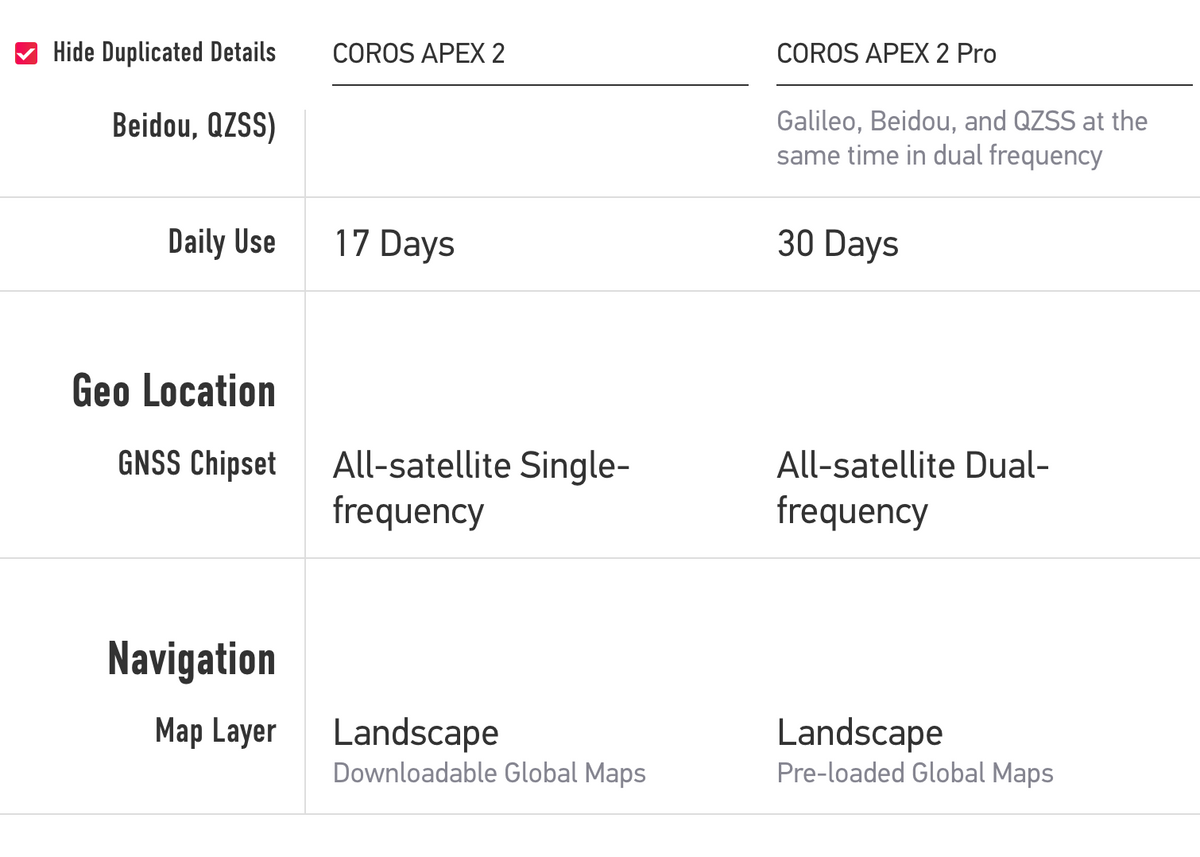Viewport: 1200px width, 857px height.
Task: Select the COROS APEX 2 Pro column header
Action: (885, 54)
